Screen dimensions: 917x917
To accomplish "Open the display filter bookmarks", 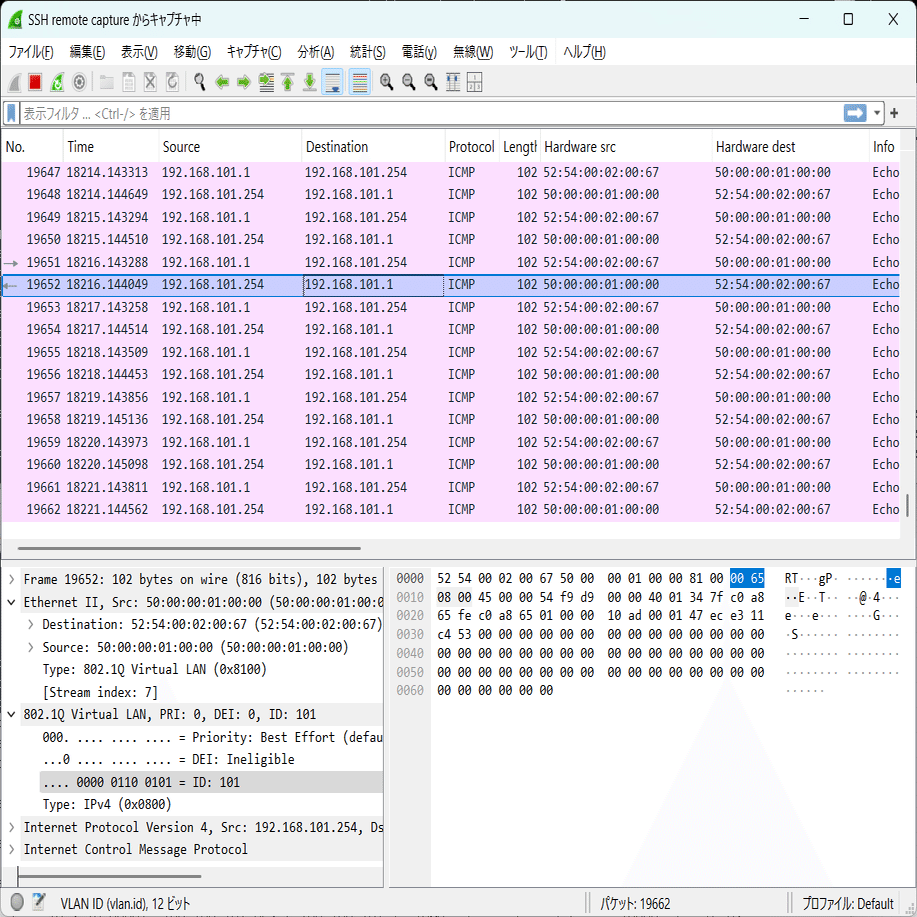I will [12, 113].
